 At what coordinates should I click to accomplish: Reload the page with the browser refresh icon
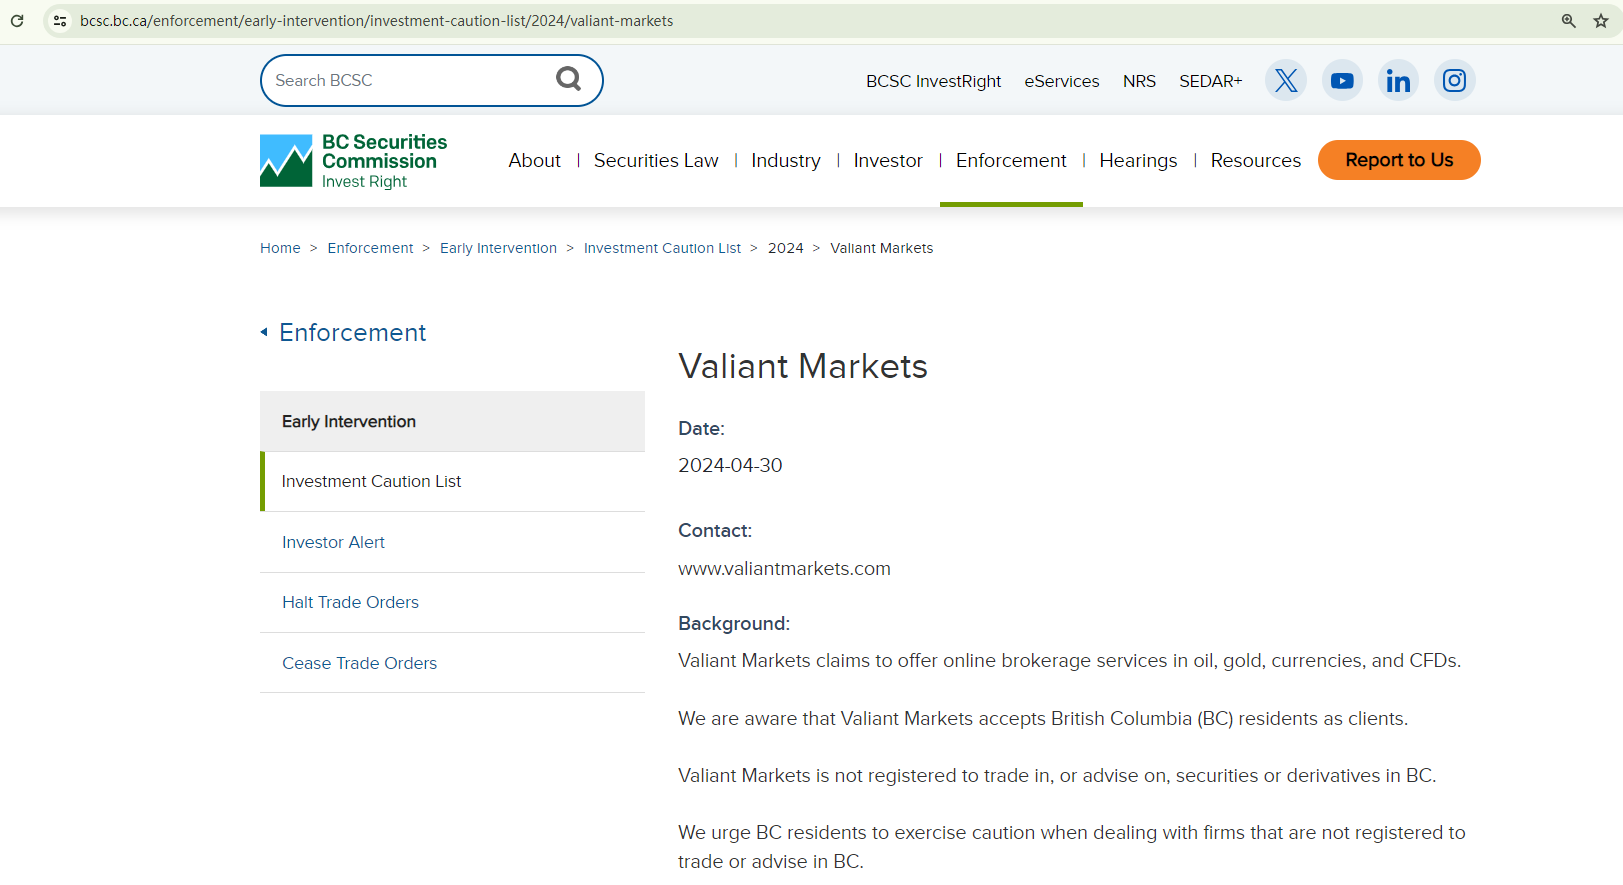17,21
